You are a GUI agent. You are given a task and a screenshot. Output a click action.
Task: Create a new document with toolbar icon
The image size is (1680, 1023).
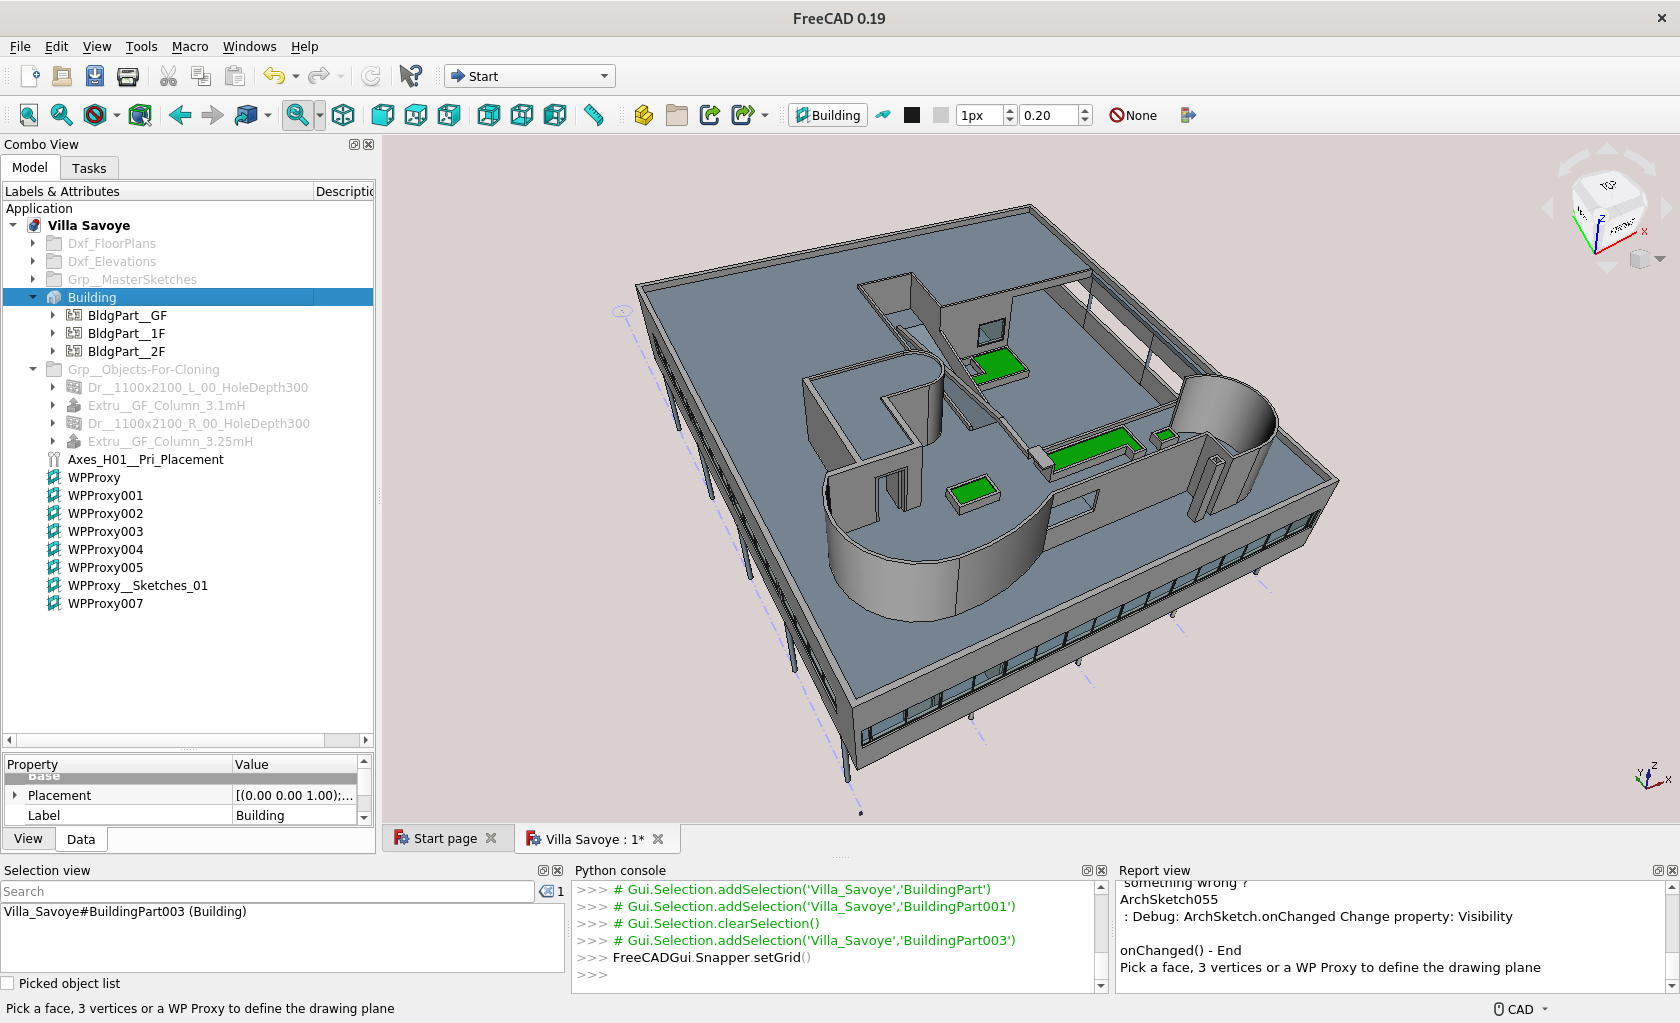(x=29, y=76)
